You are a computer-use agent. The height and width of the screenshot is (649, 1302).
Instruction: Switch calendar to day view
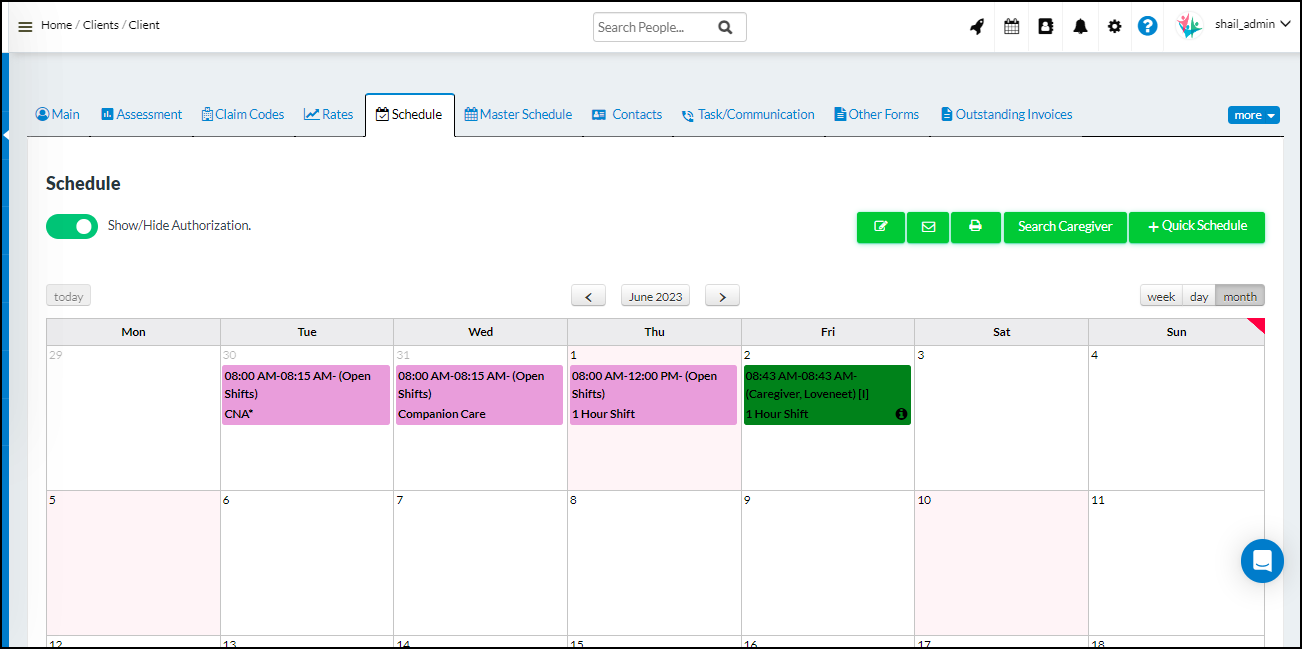click(1199, 296)
